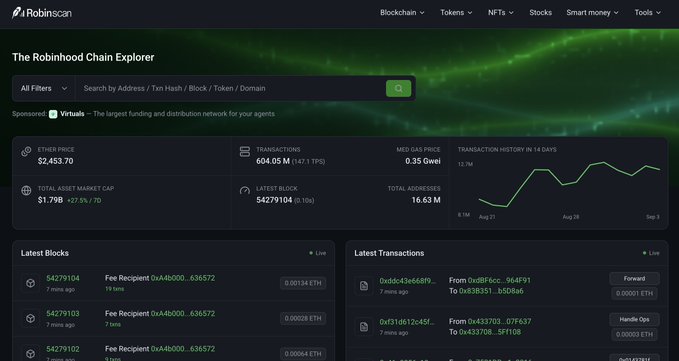The width and height of the screenshot is (679, 361).
Task: Open fee recipient address of block 54279103
Action: click(183, 313)
